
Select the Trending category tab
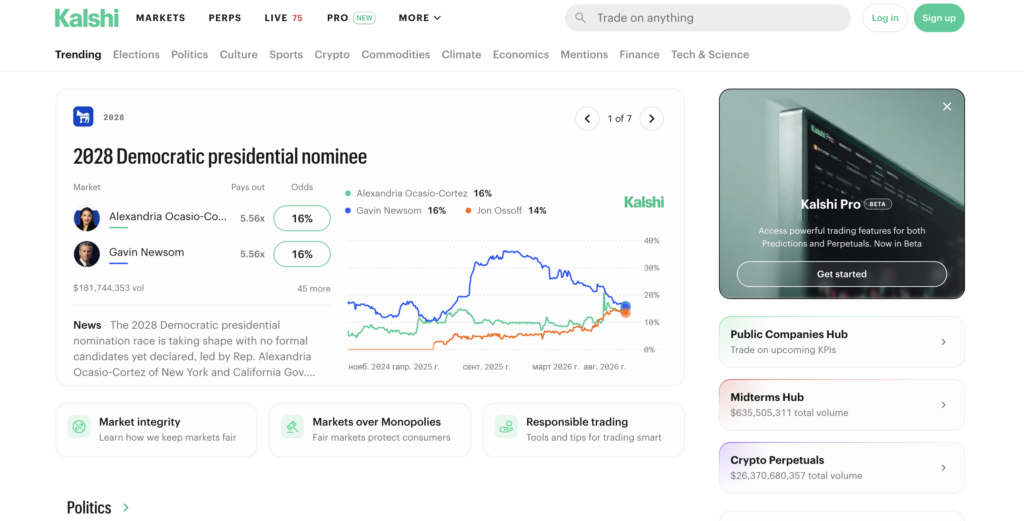(x=78, y=54)
